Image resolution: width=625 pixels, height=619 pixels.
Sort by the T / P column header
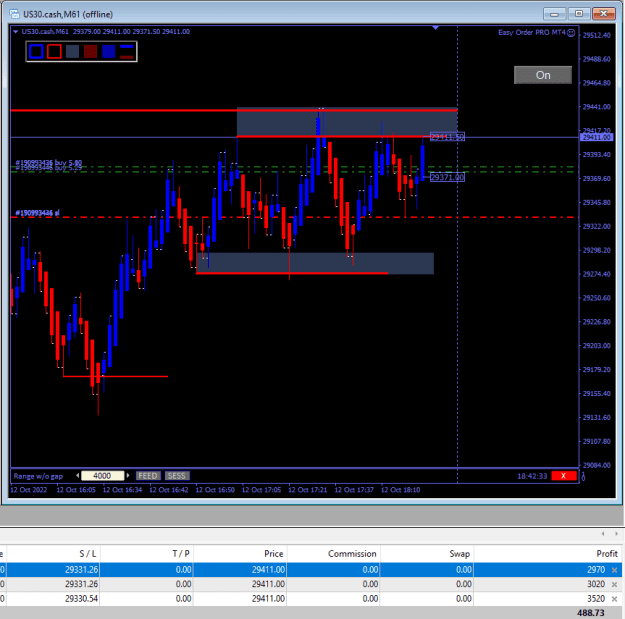tap(147, 554)
